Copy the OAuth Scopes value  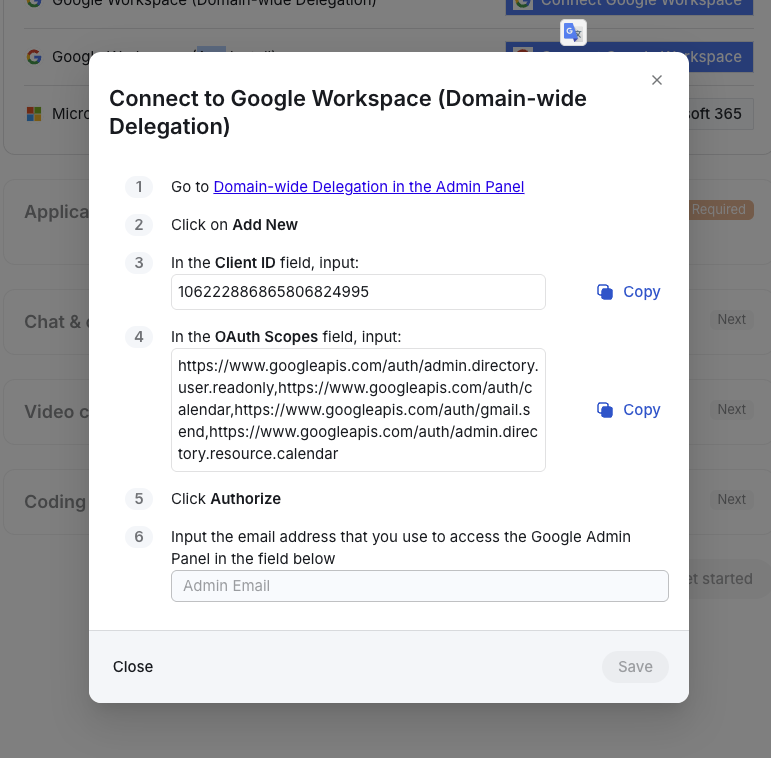(x=628, y=409)
